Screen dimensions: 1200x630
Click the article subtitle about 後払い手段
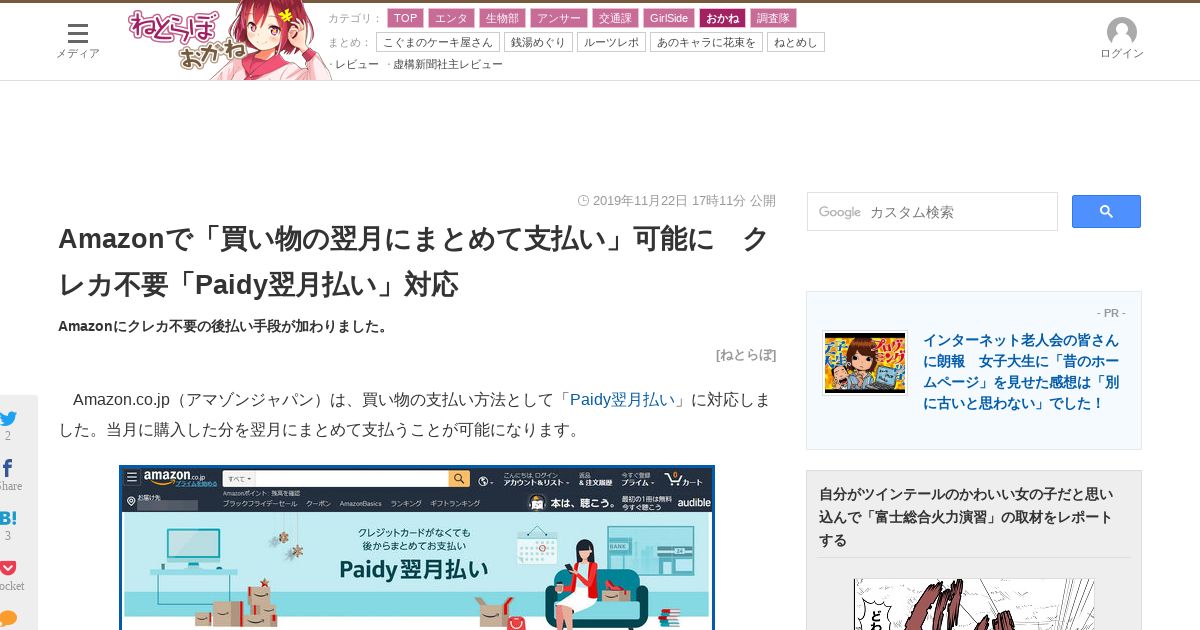(223, 326)
